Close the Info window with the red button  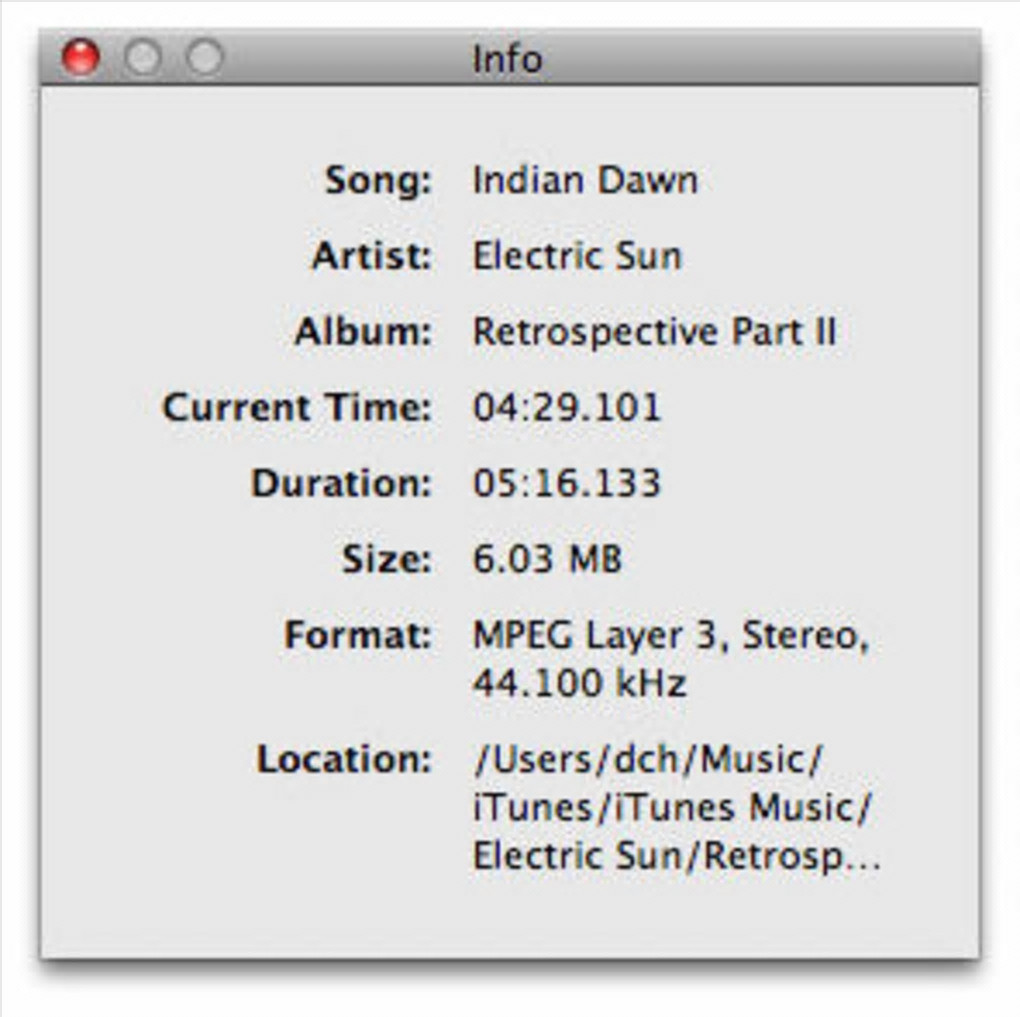pos(81,57)
